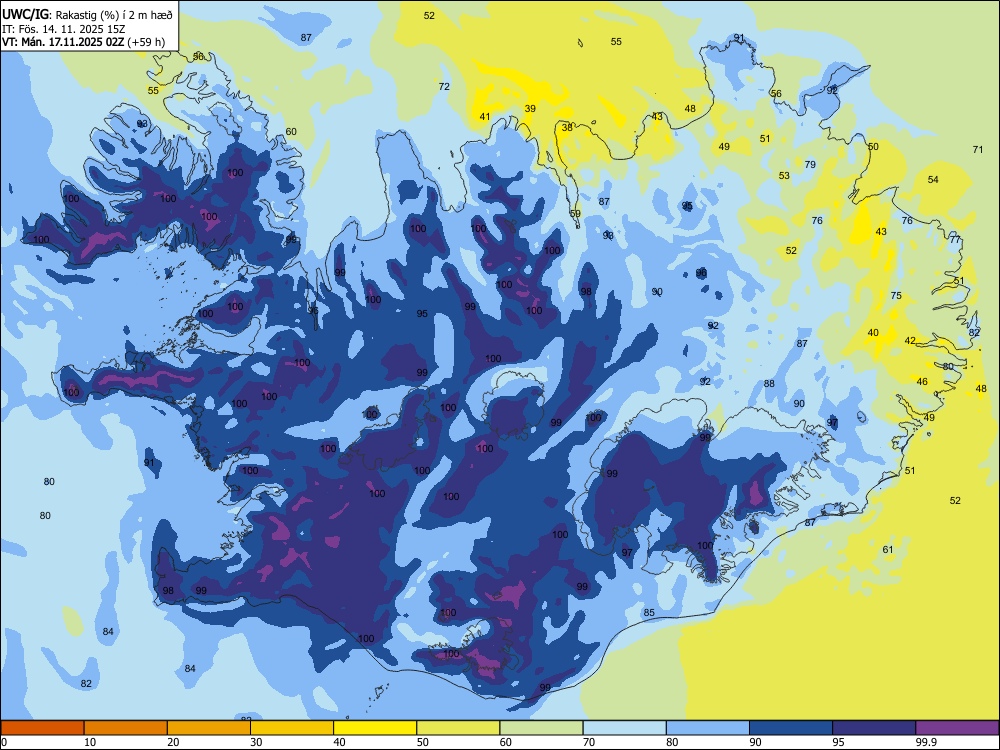Click the 70–80 pale blue legend swatch
The height and width of the screenshot is (750, 1000).
click(x=624, y=728)
